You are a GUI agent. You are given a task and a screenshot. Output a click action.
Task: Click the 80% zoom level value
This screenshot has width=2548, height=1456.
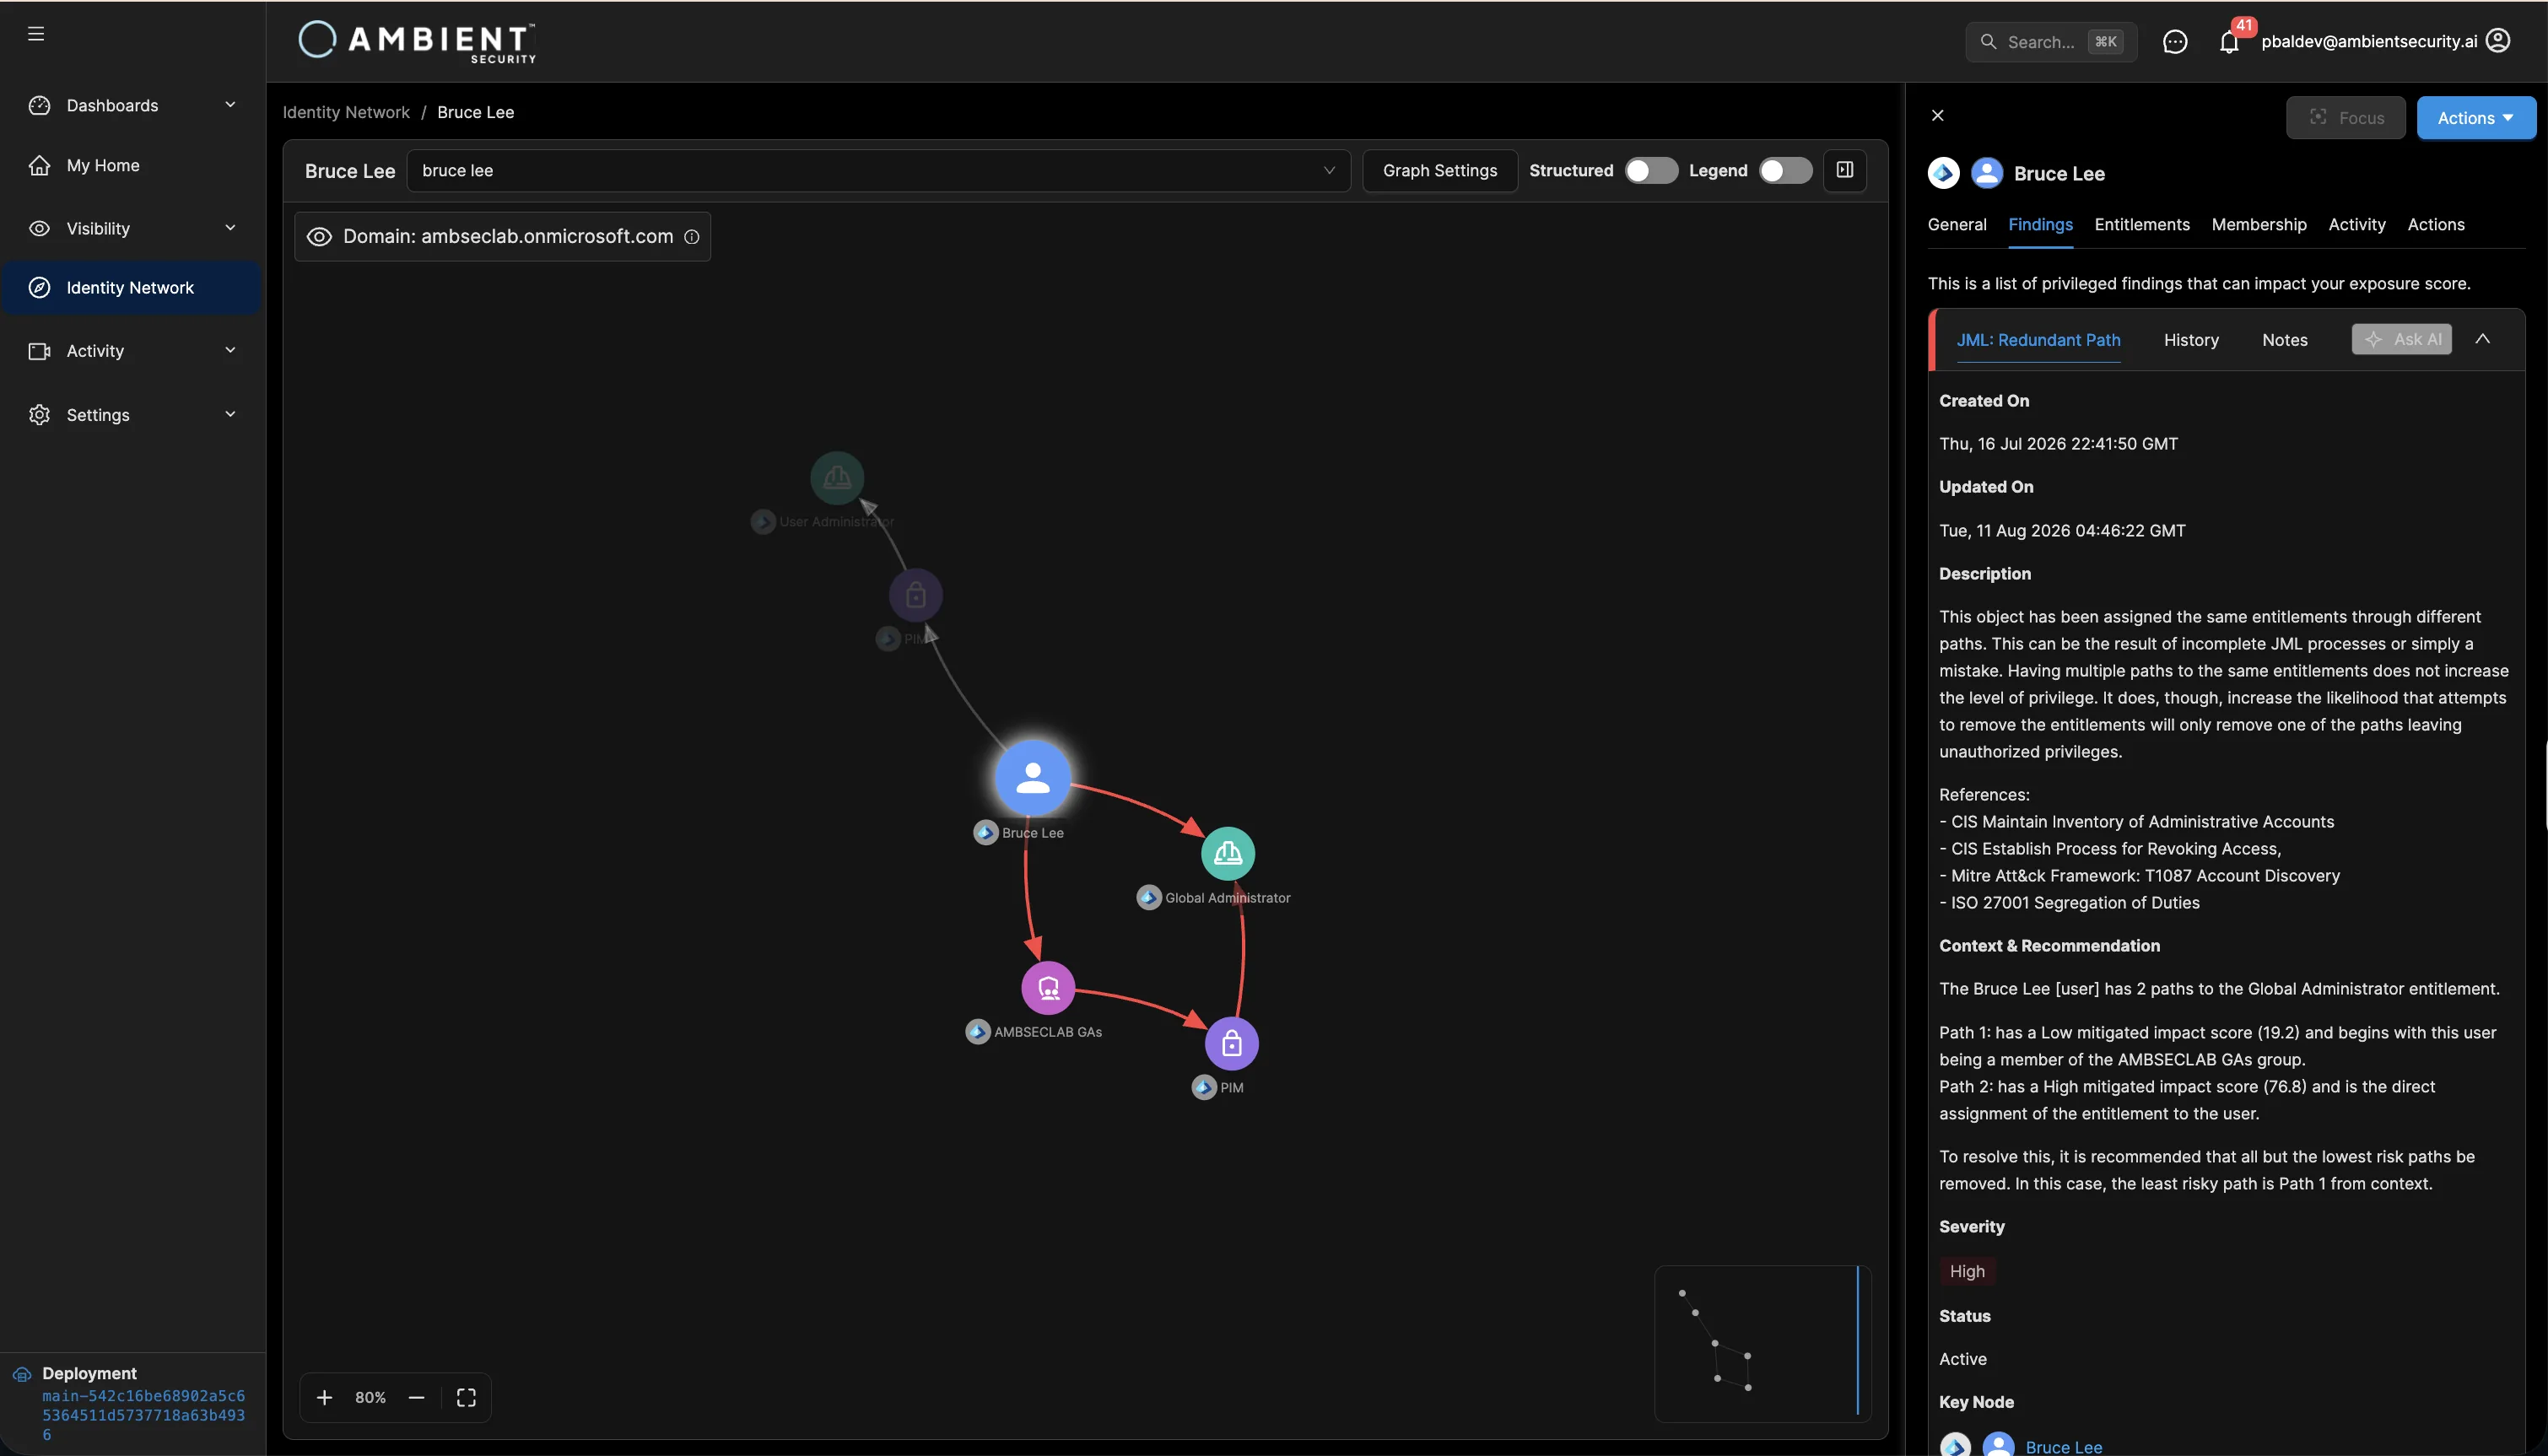point(370,1397)
